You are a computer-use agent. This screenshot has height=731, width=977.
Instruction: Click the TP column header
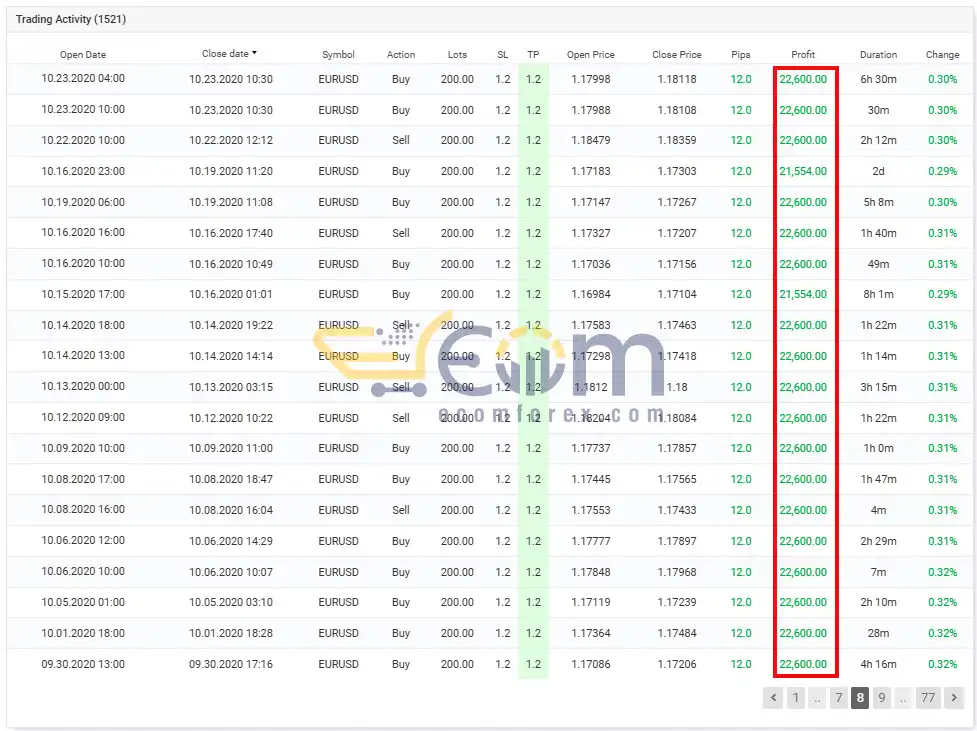pos(533,54)
